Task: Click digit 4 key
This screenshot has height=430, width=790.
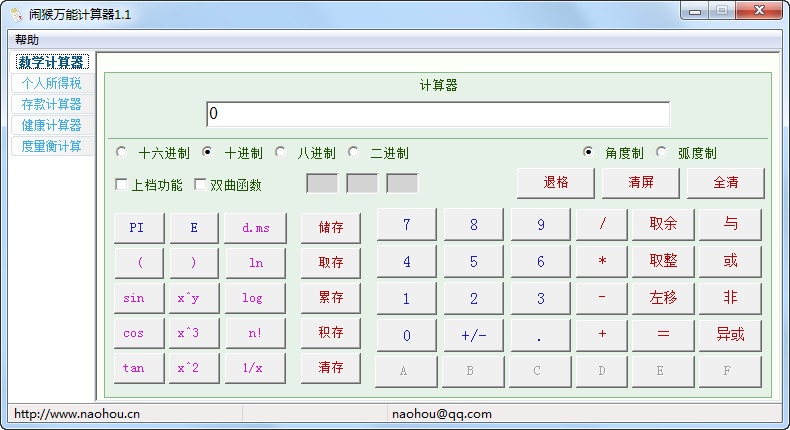Action: click(407, 262)
